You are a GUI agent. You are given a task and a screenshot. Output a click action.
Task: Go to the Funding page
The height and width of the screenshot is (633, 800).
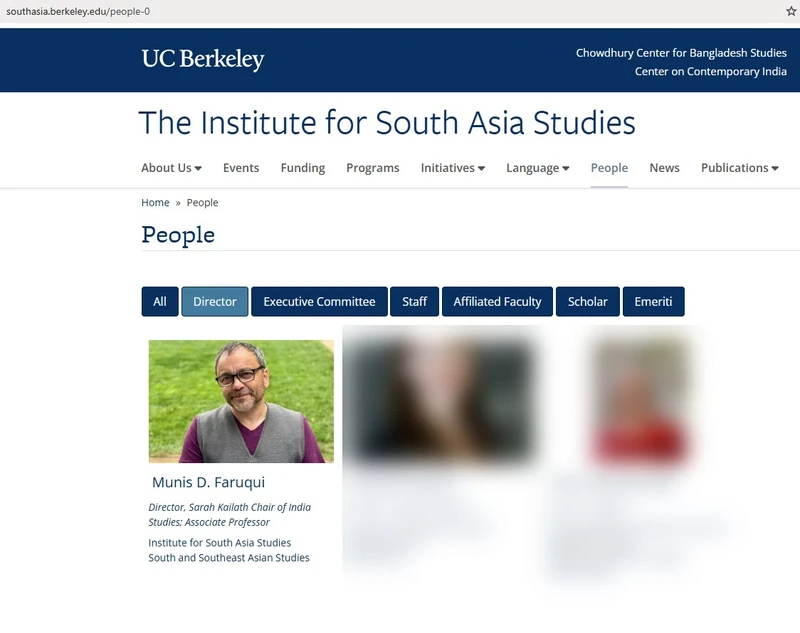point(302,168)
